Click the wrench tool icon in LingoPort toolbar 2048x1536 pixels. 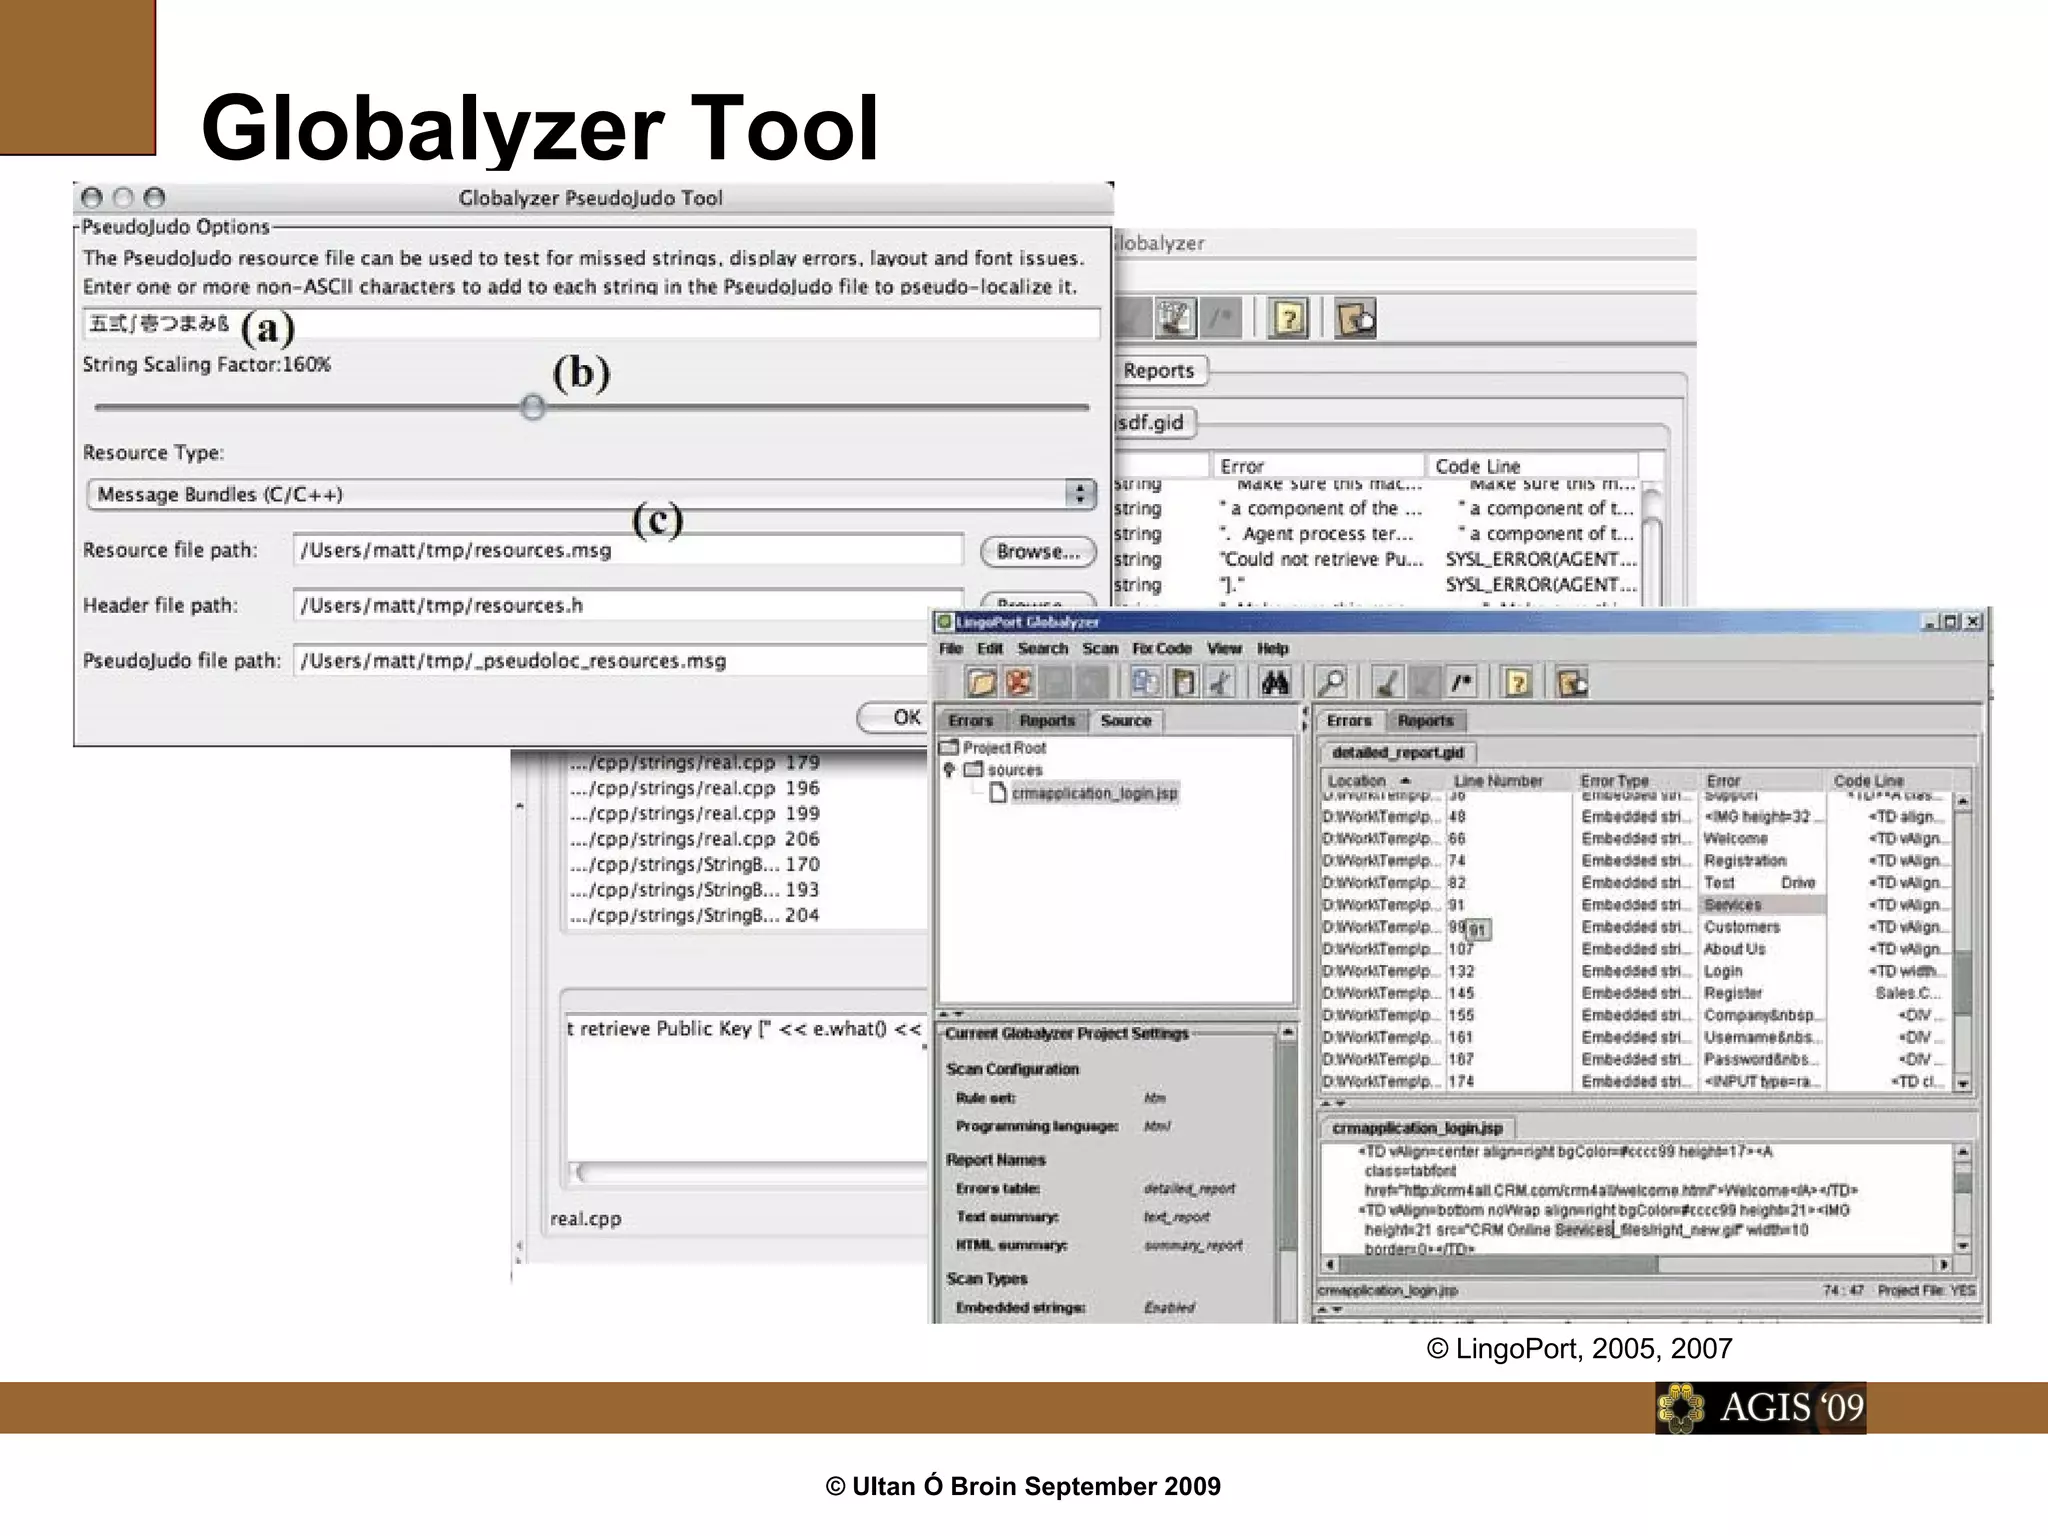point(1220,683)
